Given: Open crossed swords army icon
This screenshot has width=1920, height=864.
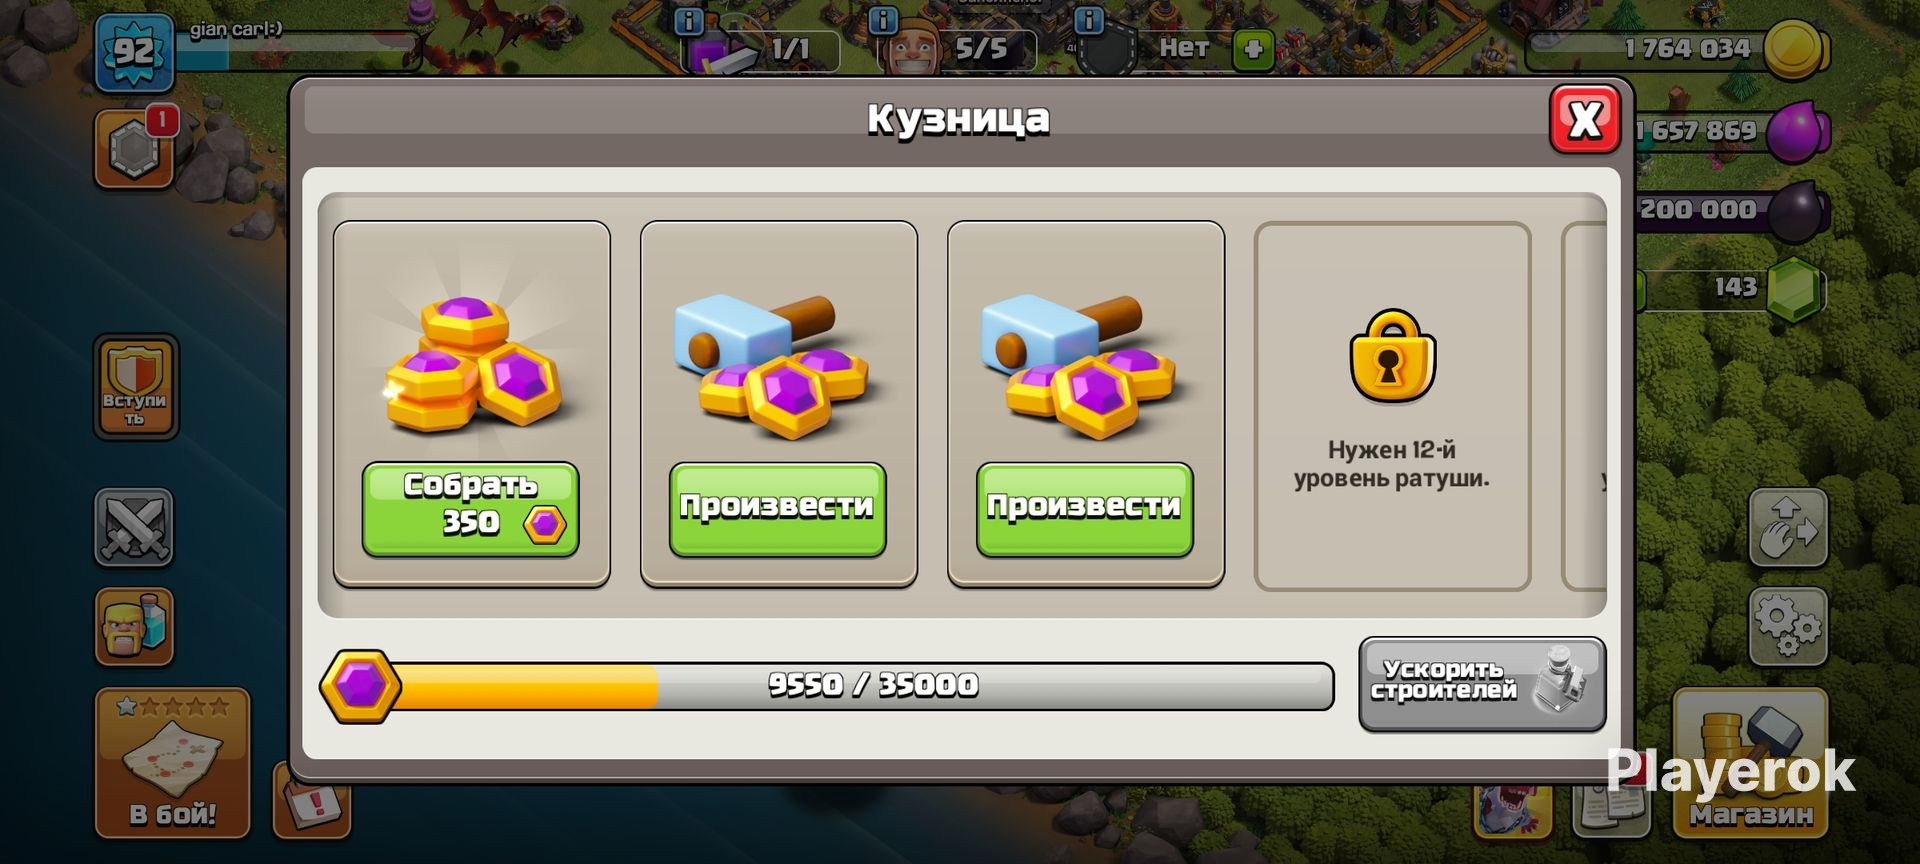Looking at the screenshot, I should [x=134, y=527].
